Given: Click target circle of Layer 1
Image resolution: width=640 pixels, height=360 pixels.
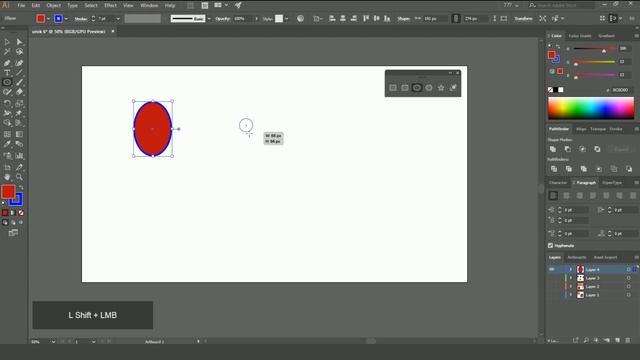Looking at the screenshot, I should pyautogui.click(x=629, y=295).
